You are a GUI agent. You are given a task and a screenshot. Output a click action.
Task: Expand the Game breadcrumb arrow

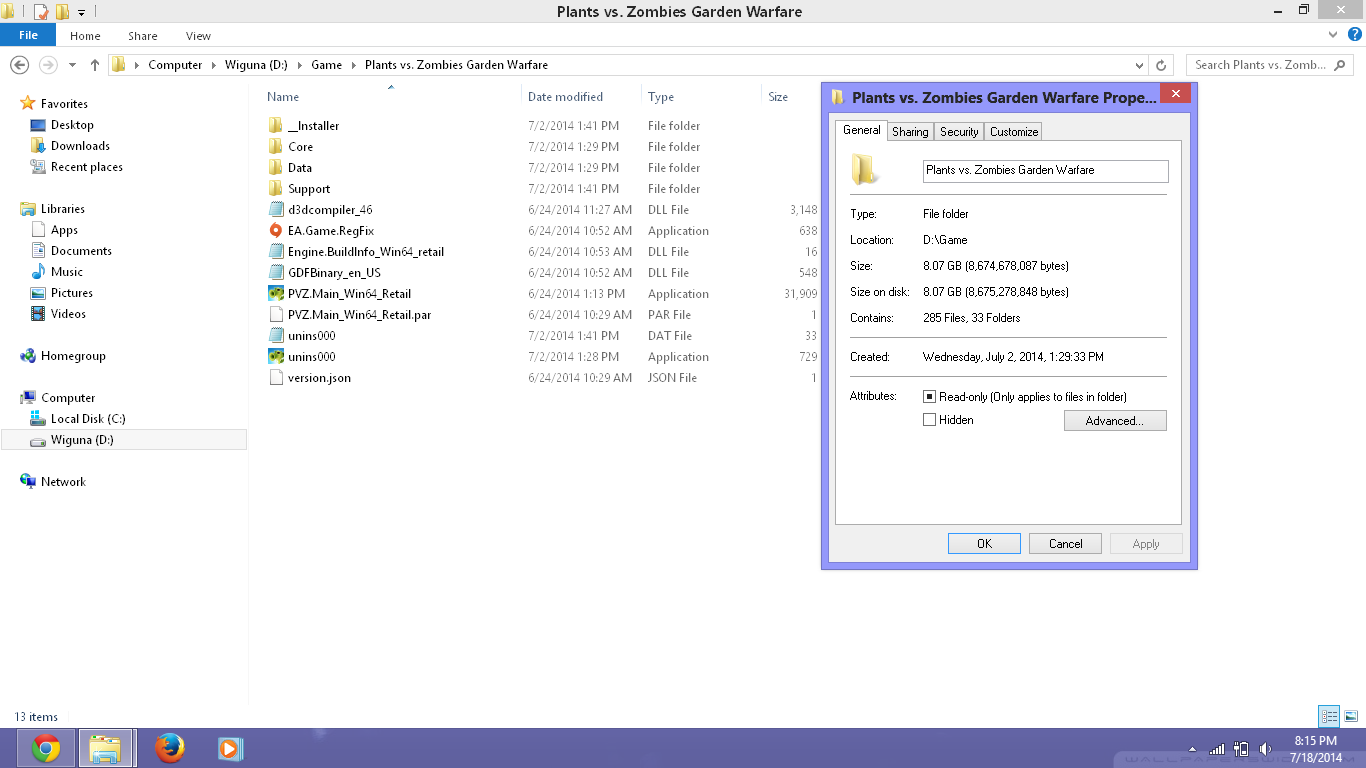(353, 65)
